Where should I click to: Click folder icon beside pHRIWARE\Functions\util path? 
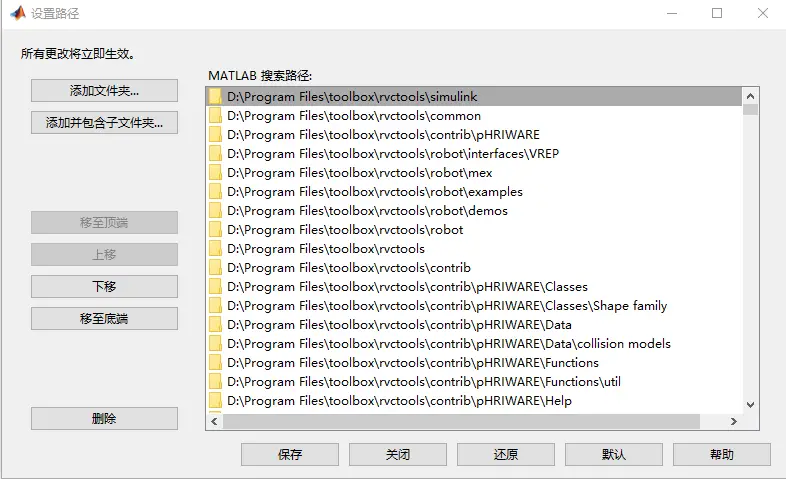[x=216, y=382]
